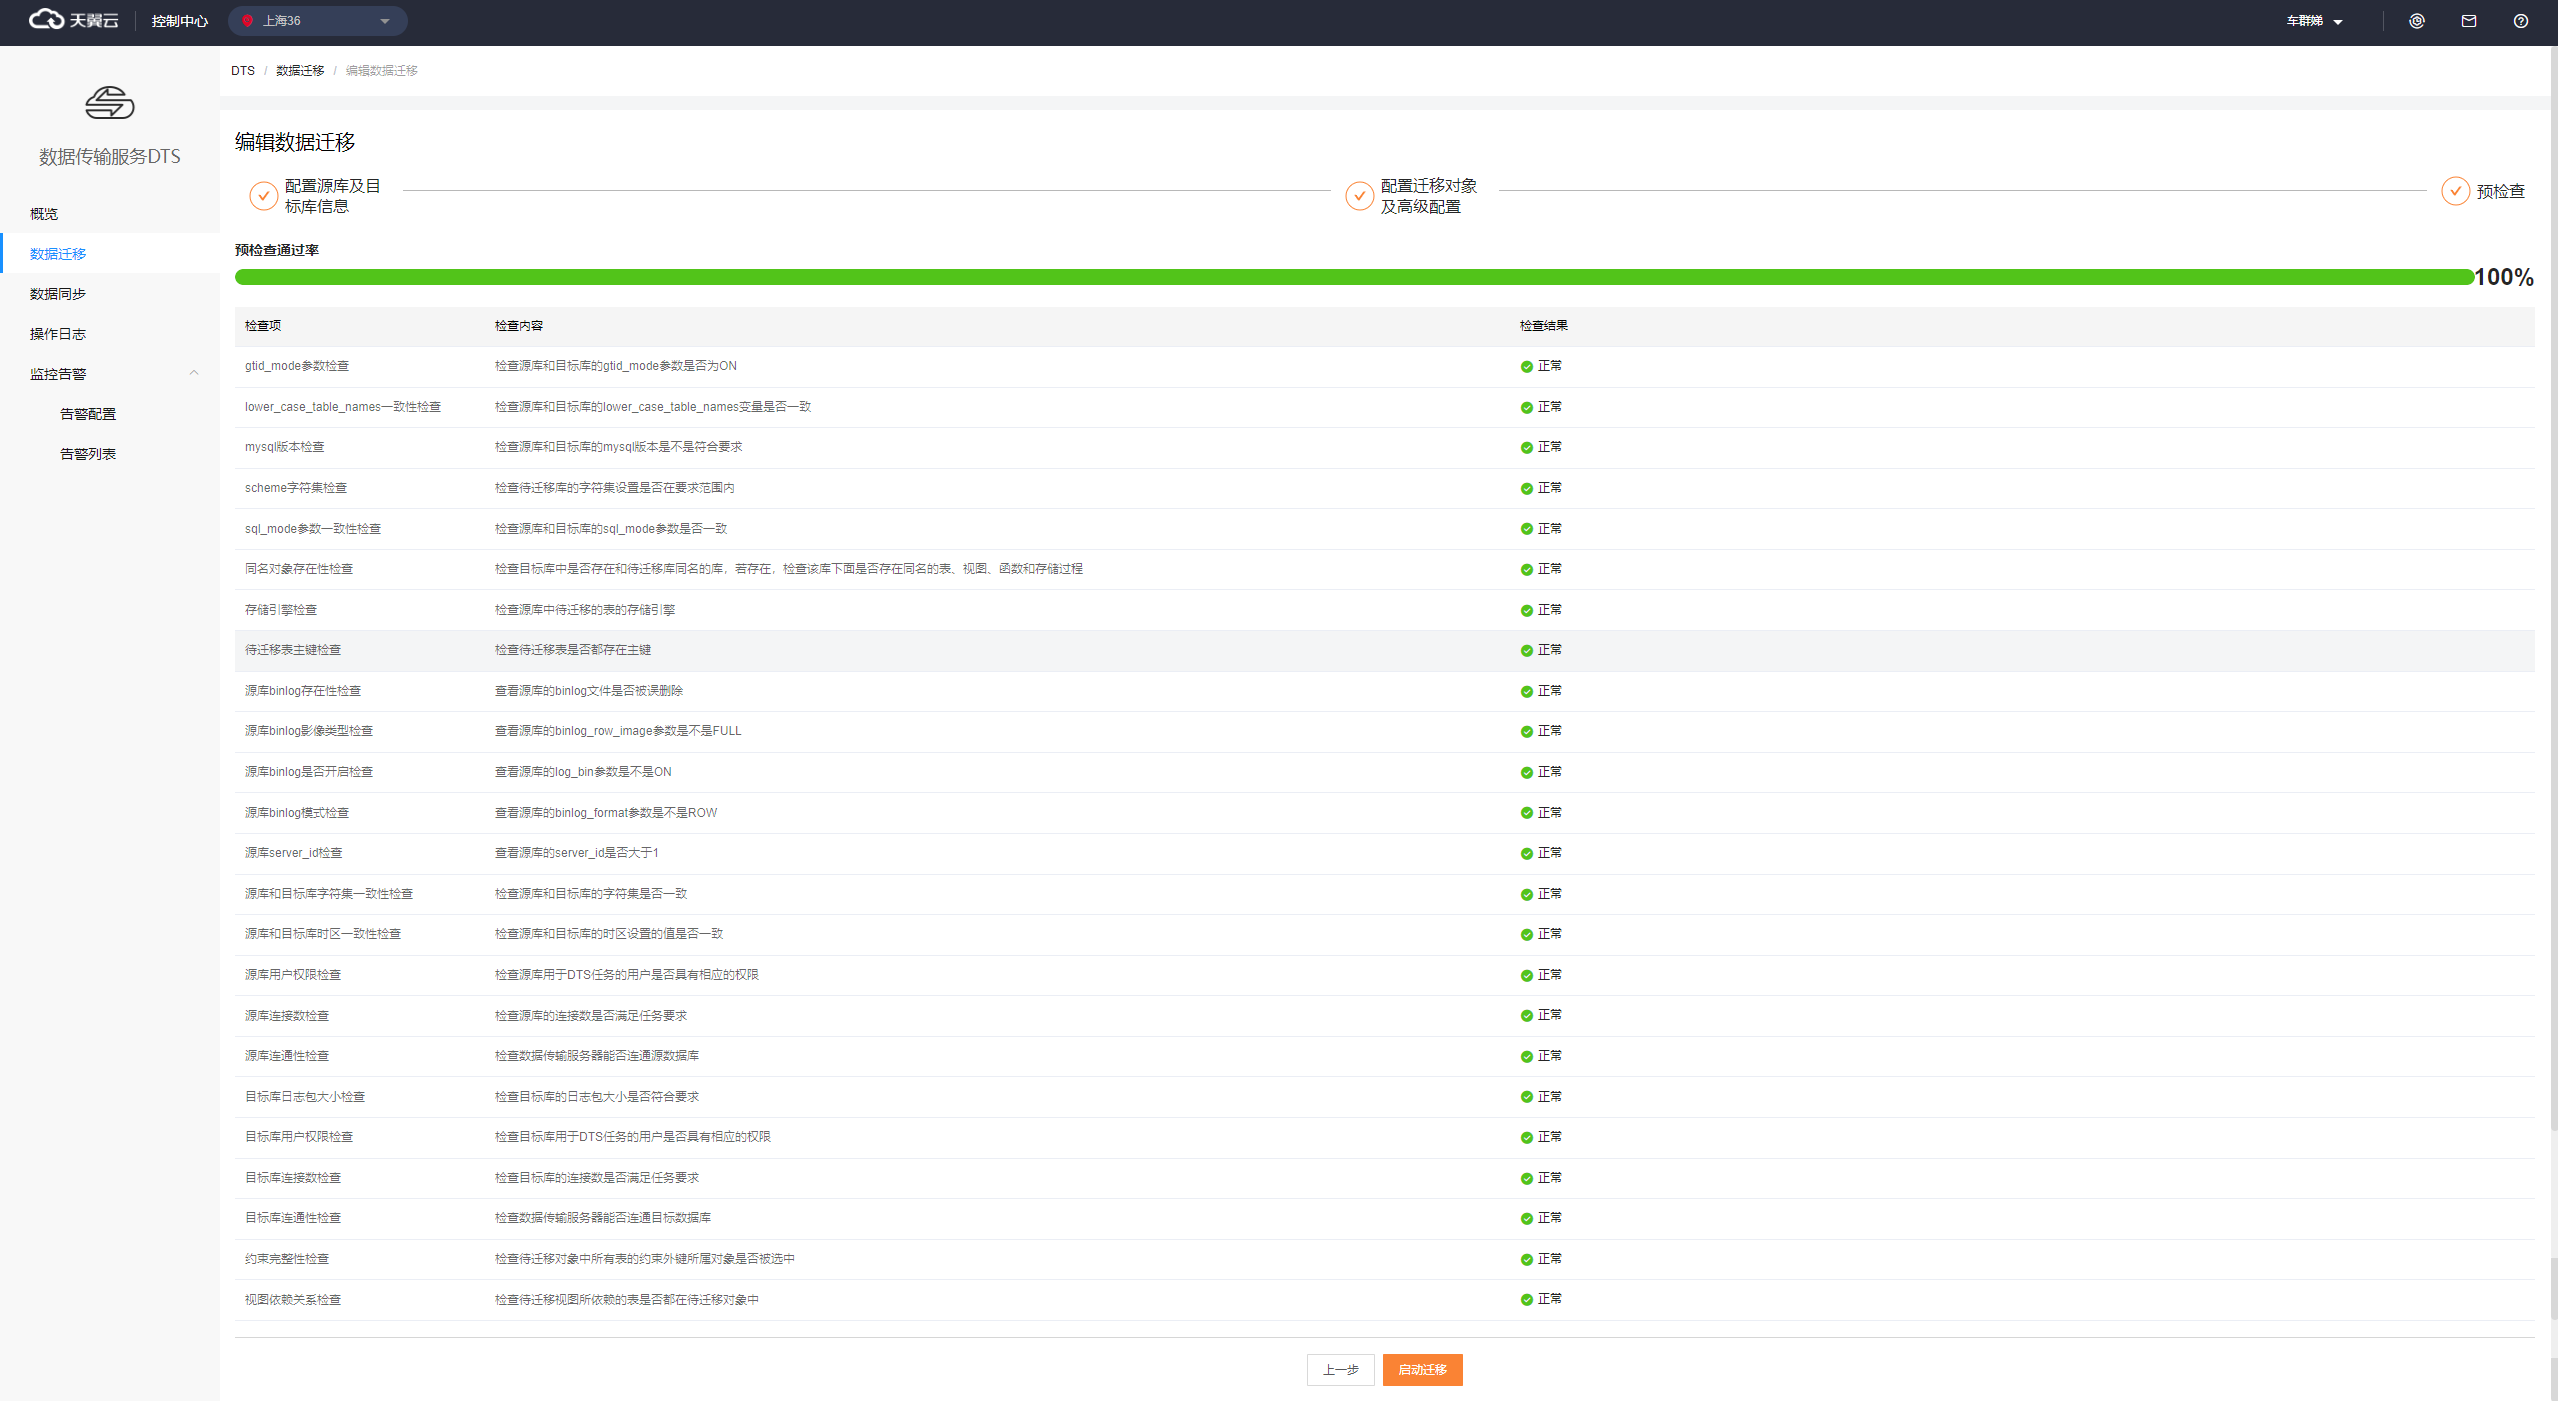Click green status icon for gtid_mode参数检查

tap(1526, 367)
